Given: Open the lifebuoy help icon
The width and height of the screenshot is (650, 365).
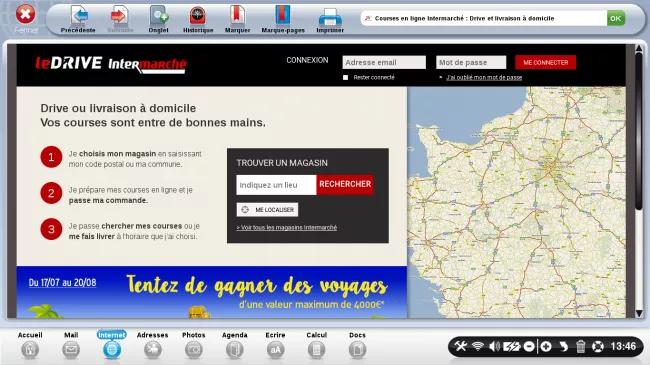Looking at the screenshot, I should click(x=598, y=346).
